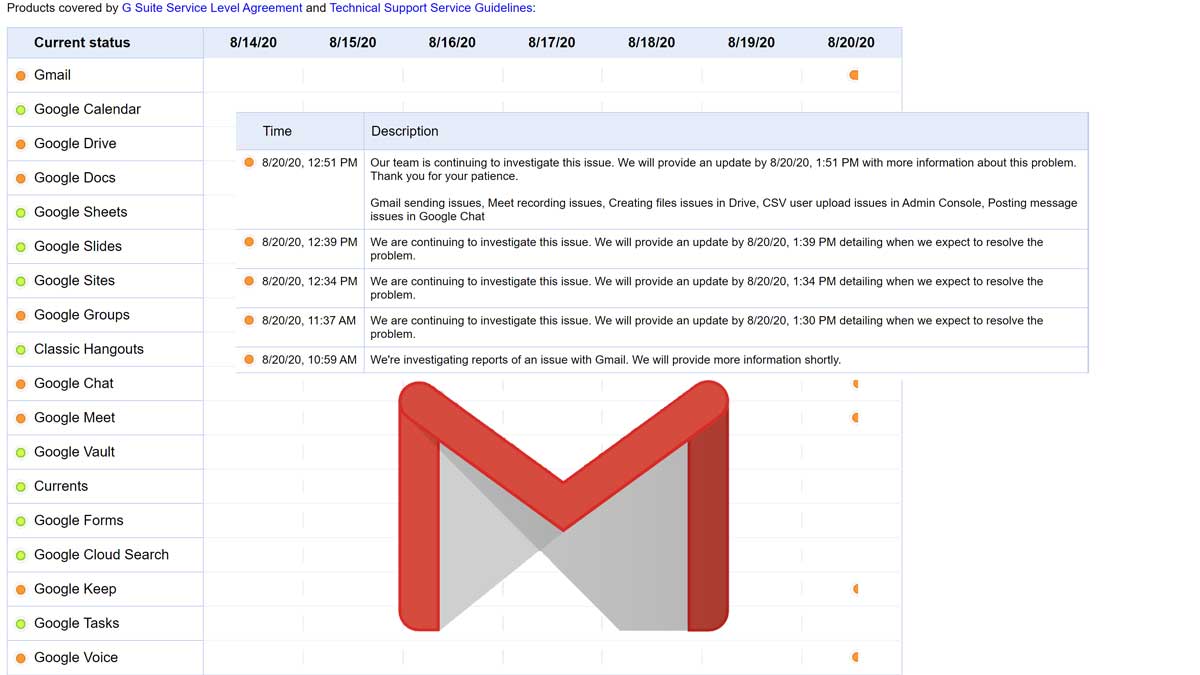The image size is (1200, 675).
Task: Click the orange status icon next to Google Groups
Action: click(18, 314)
